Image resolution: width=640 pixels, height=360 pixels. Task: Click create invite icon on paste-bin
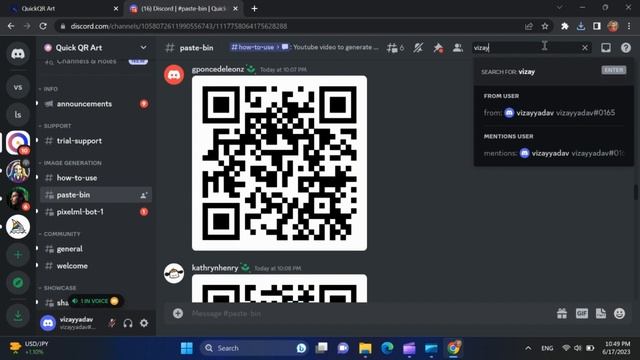(x=144, y=195)
